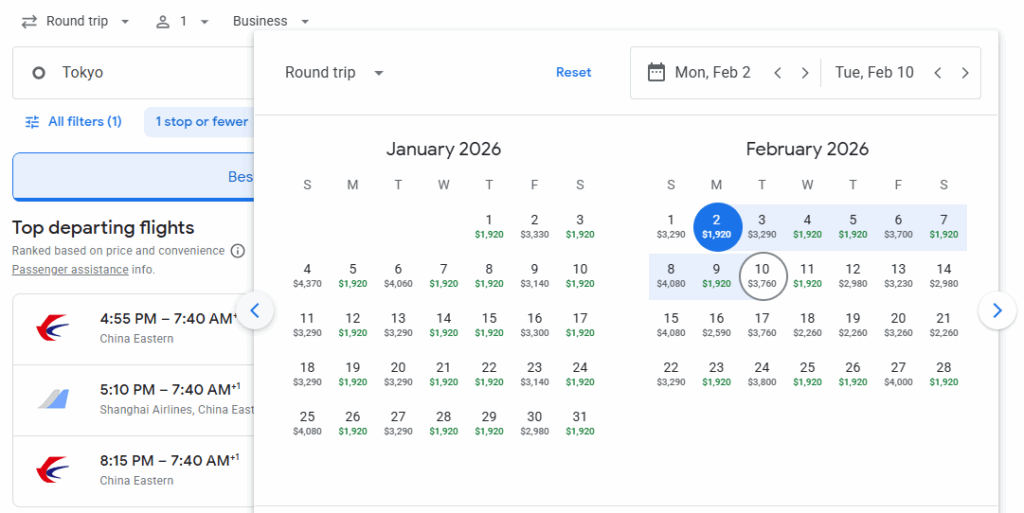
Task: Click the next month arrow on the calendar
Action: [x=997, y=311]
